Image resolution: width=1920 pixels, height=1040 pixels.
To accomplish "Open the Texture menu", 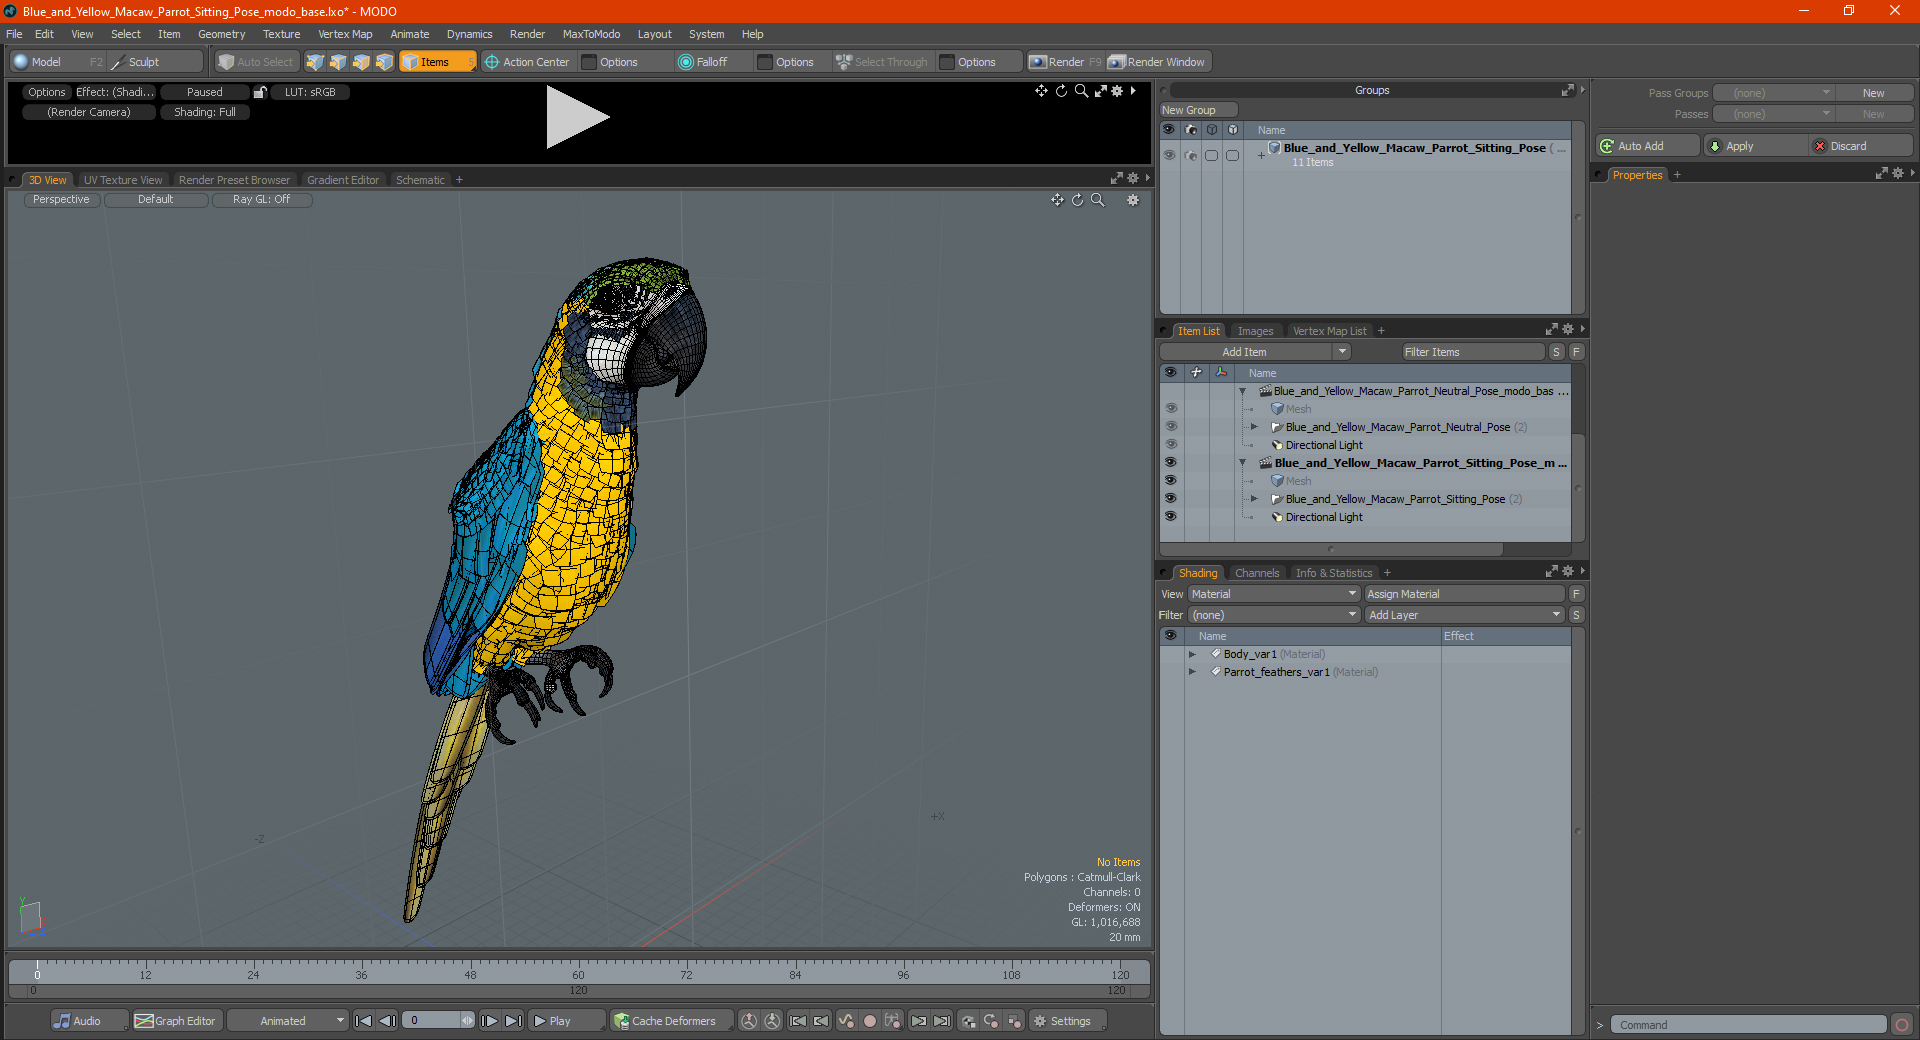I will coord(281,34).
